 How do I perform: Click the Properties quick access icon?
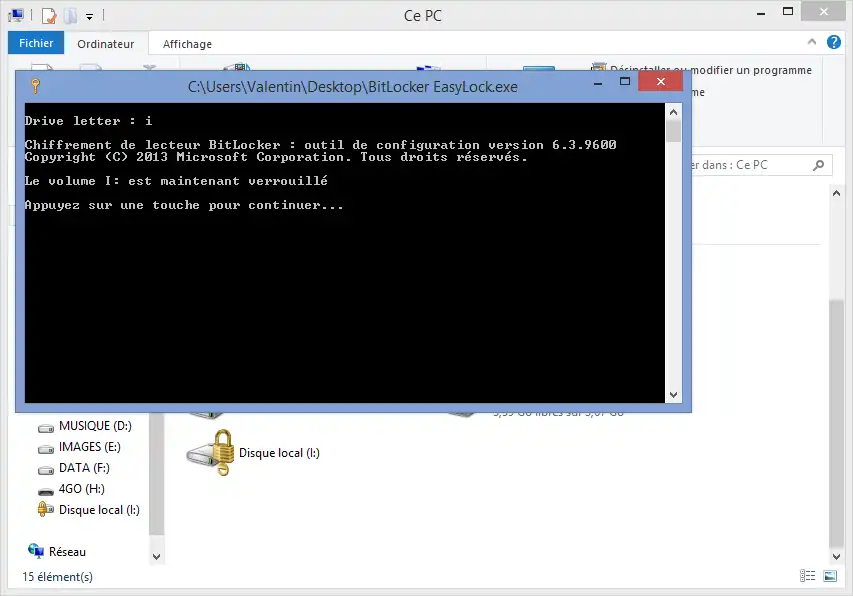tap(49, 16)
